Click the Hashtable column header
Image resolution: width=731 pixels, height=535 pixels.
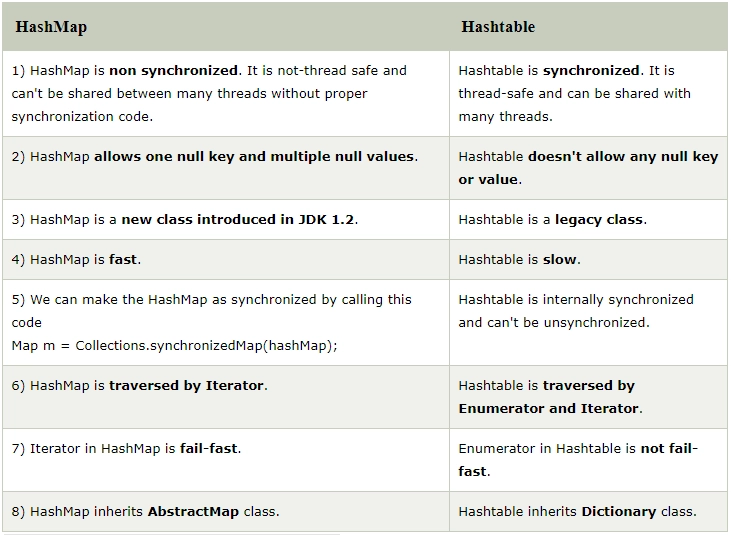point(497,27)
